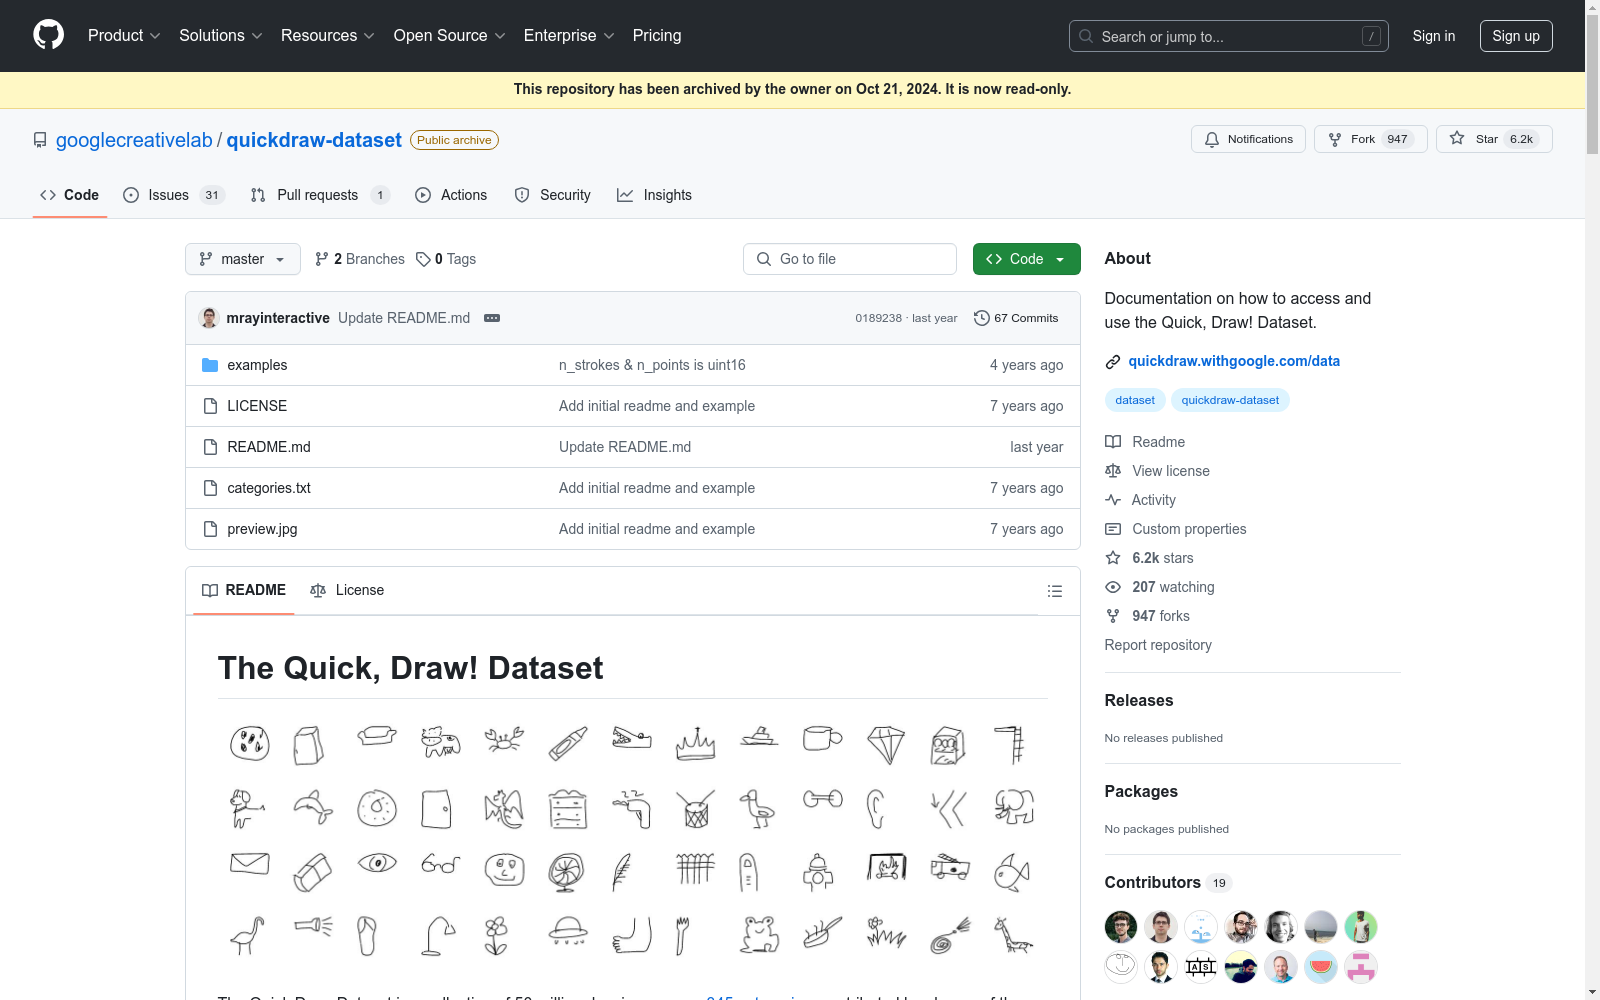Click the preview.jpg file icon
This screenshot has height=1000, width=1600.
(x=210, y=529)
